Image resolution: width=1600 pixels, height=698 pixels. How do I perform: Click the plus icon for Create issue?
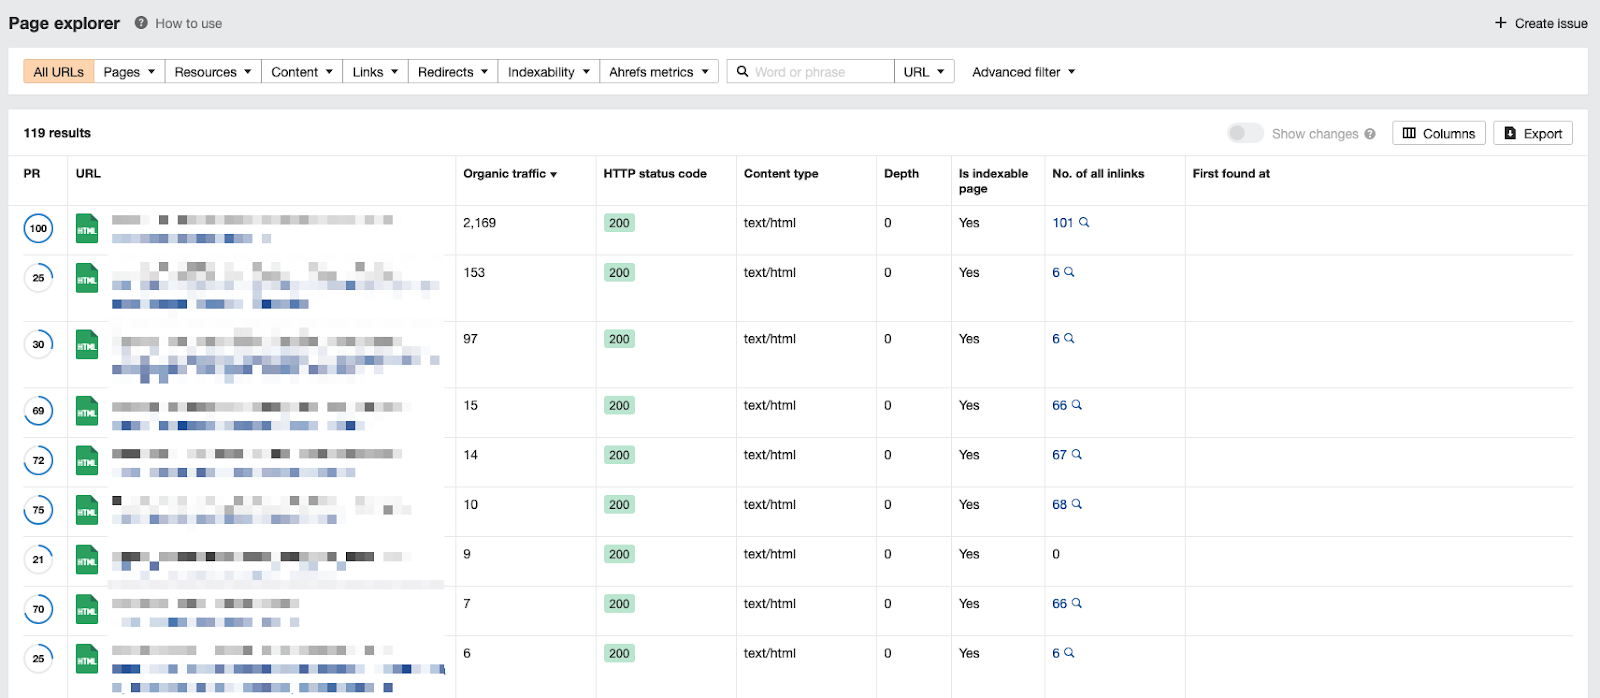pos(1500,23)
